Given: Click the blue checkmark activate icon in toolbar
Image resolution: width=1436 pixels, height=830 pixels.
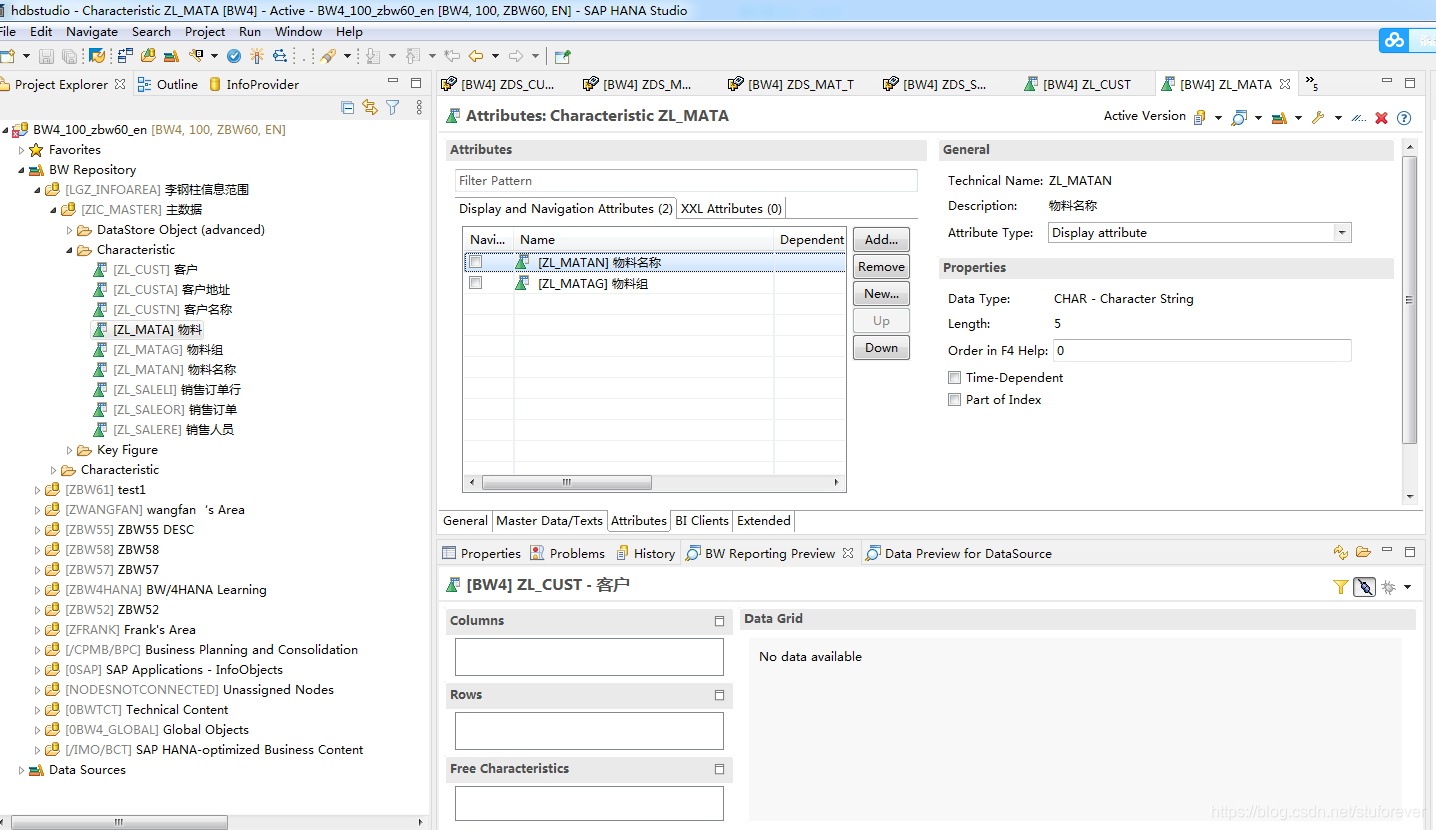Looking at the screenshot, I should [x=234, y=56].
